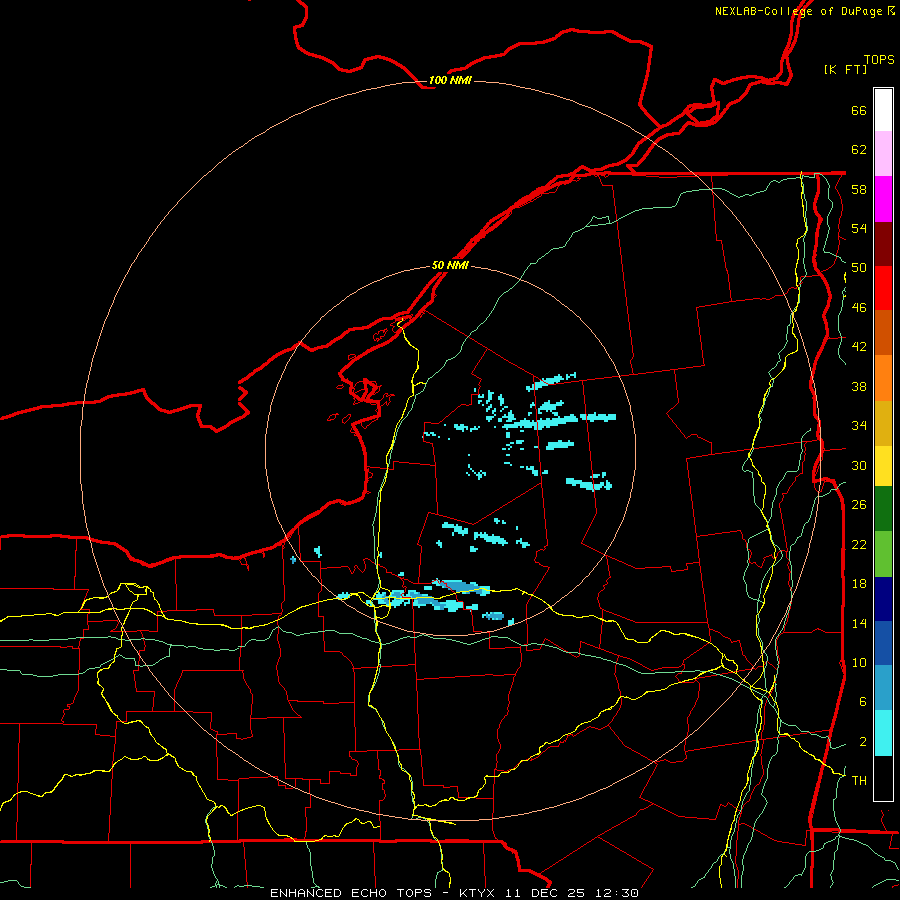900x900 pixels.
Task: Select legend value 46
Action: click(859, 308)
